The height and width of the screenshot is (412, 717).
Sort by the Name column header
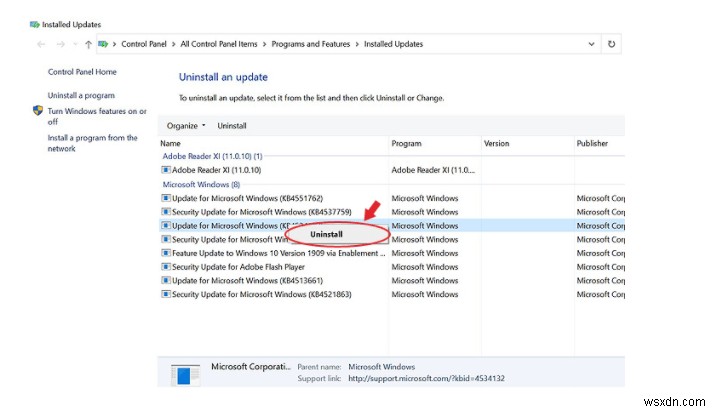click(170, 143)
